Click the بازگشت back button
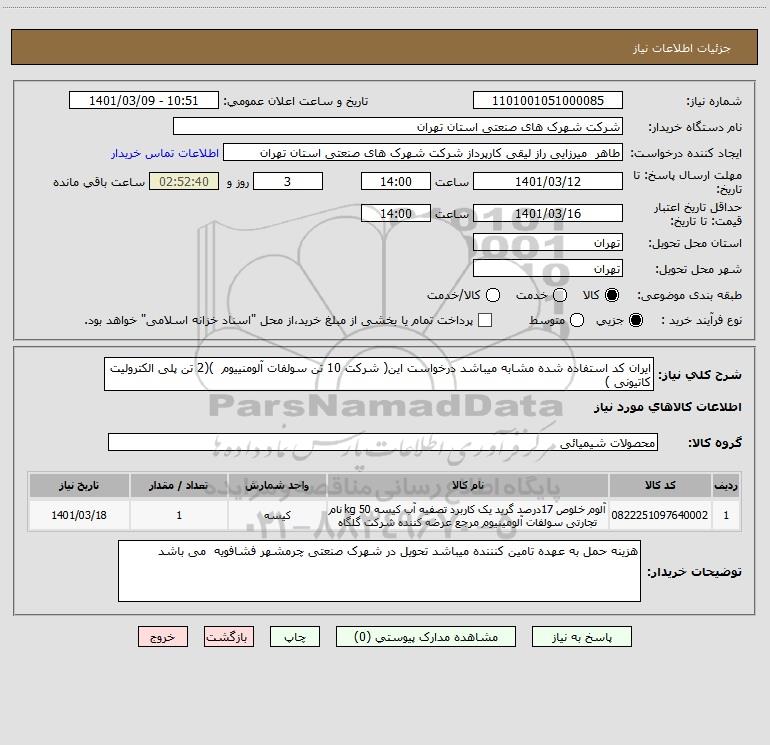The width and height of the screenshot is (770, 745). [x=229, y=637]
